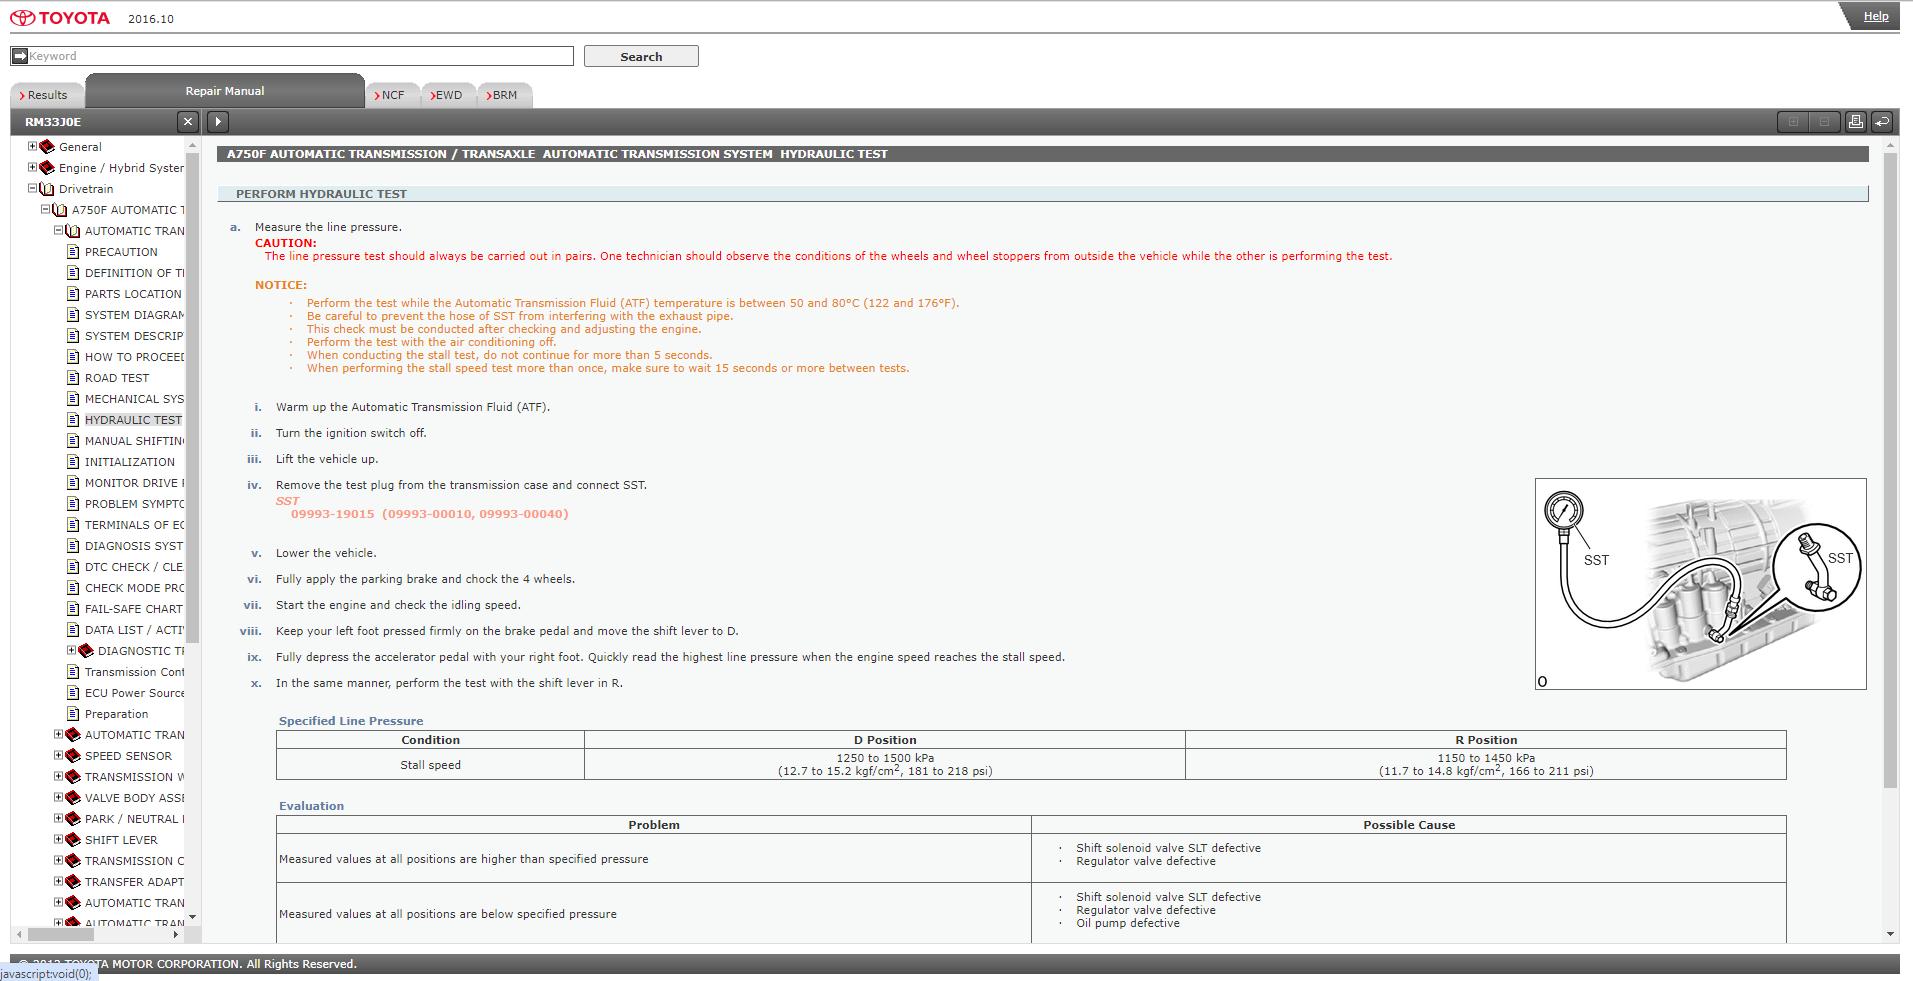Click the SHIFT LEVER book icon
The height and width of the screenshot is (981, 1913).
[x=73, y=840]
